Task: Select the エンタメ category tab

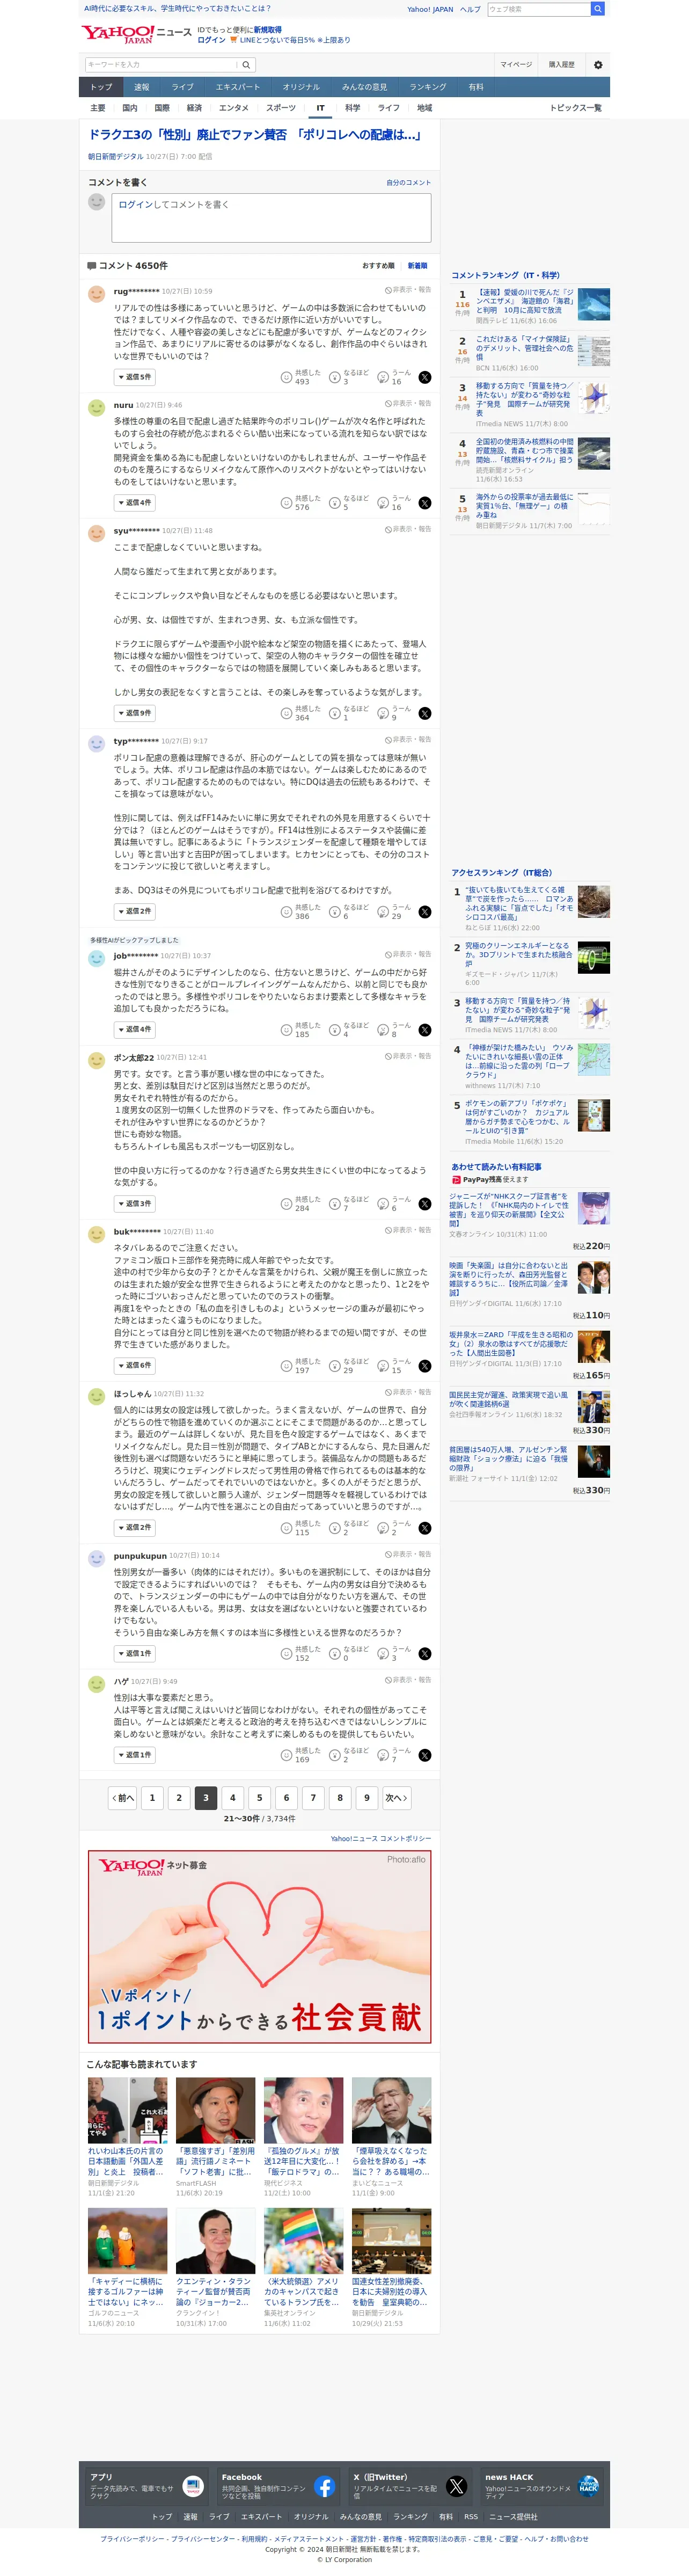Action: click(x=234, y=108)
